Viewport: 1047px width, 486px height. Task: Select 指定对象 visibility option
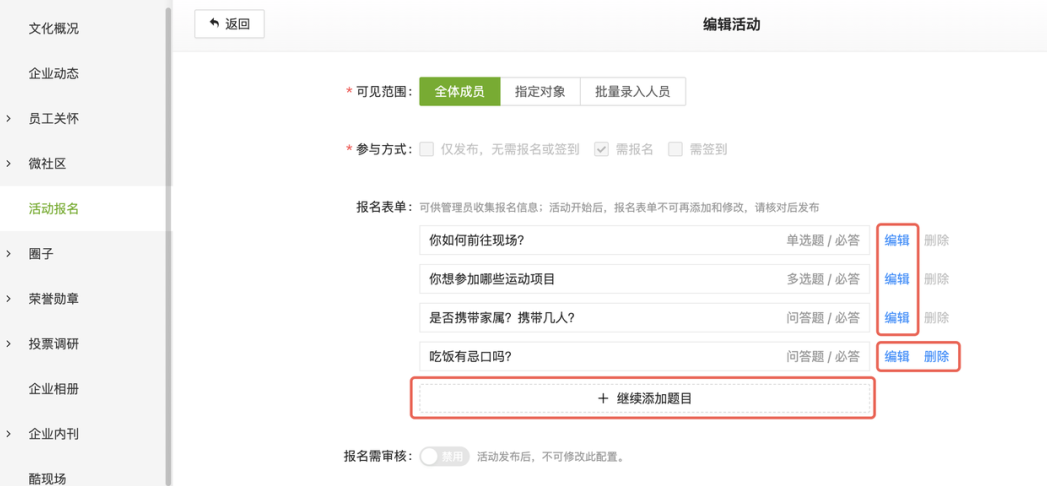point(540,91)
